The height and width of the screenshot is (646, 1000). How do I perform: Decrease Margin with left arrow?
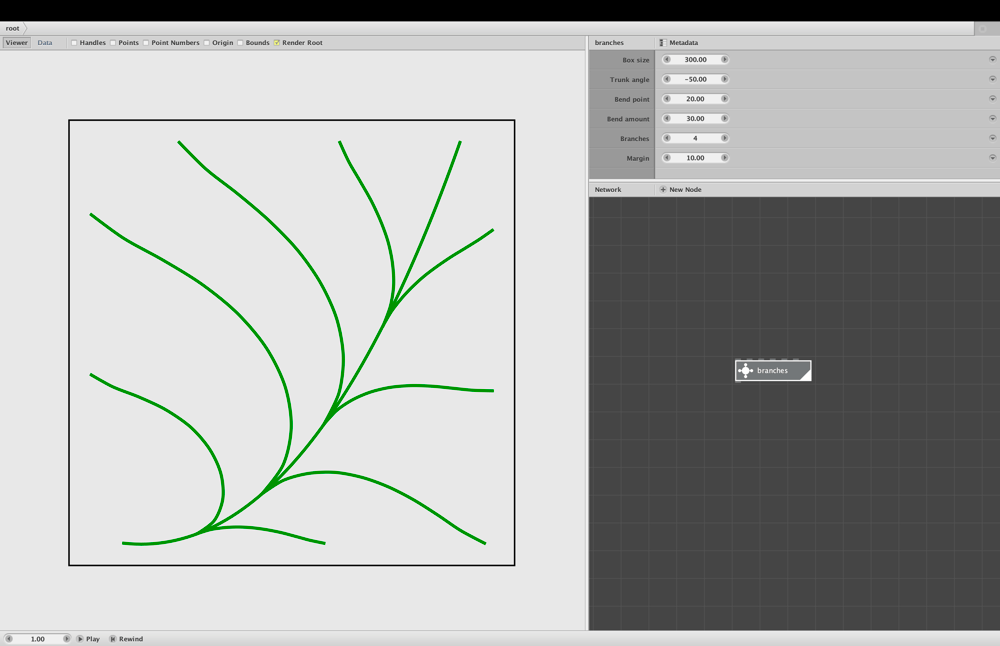(x=667, y=158)
